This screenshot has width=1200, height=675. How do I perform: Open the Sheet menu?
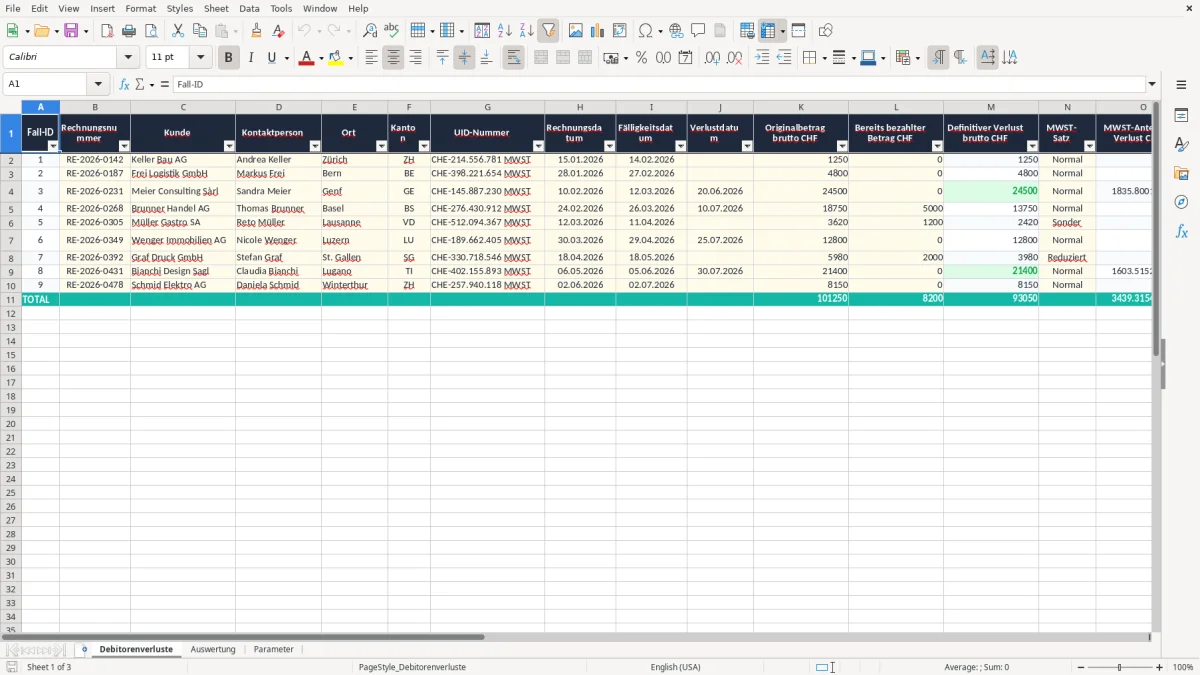click(x=216, y=8)
